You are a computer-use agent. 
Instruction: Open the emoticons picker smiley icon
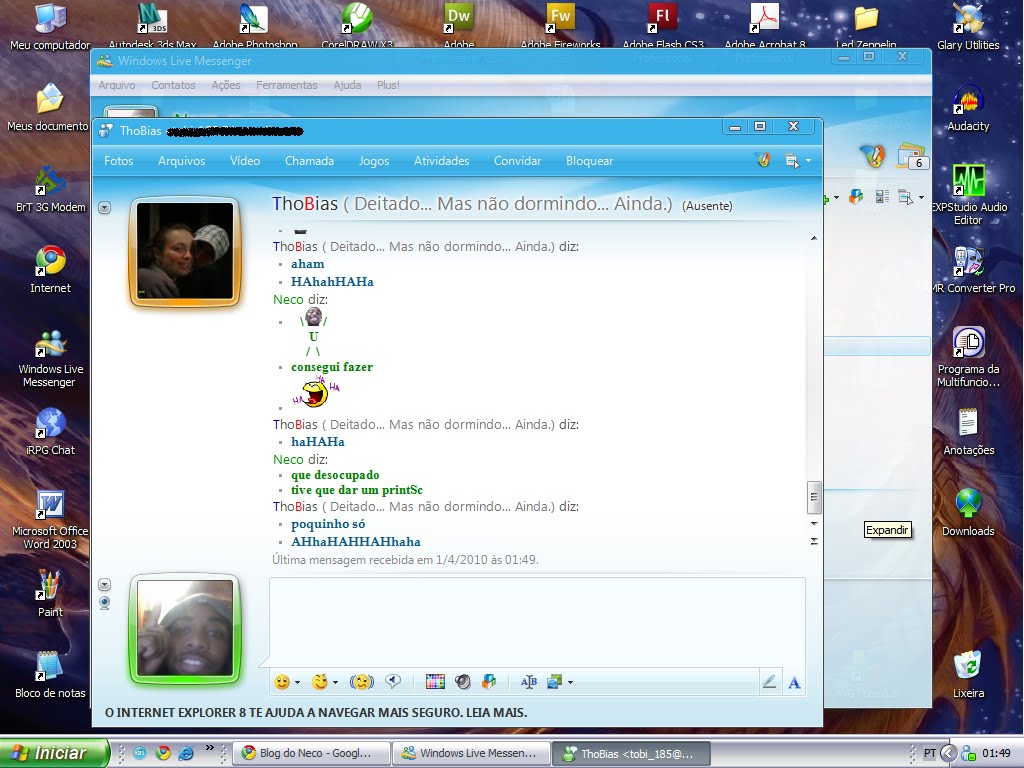pos(281,682)
